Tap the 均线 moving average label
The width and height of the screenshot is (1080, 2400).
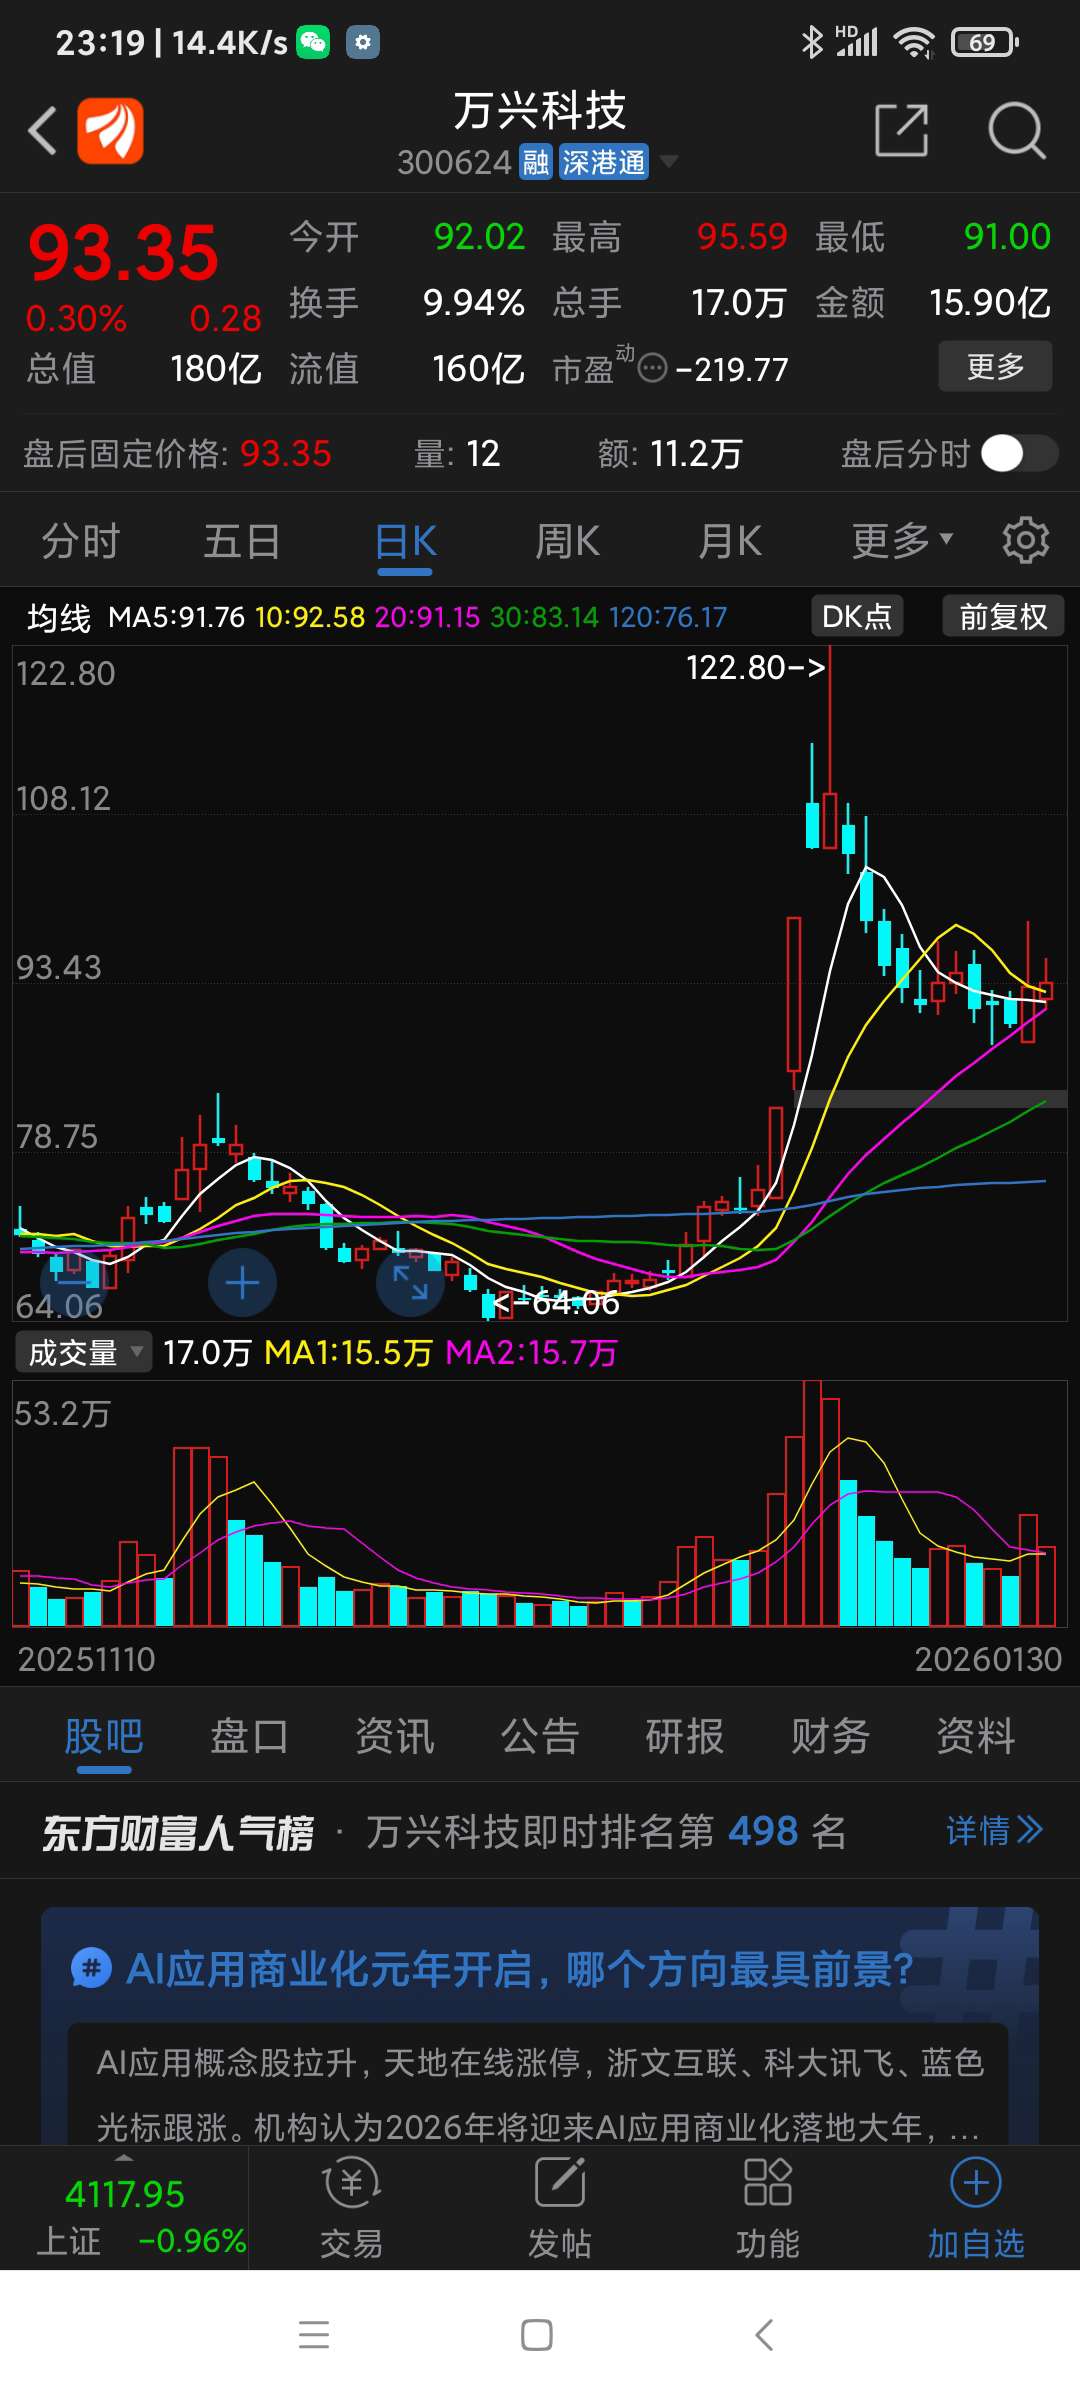58,617
